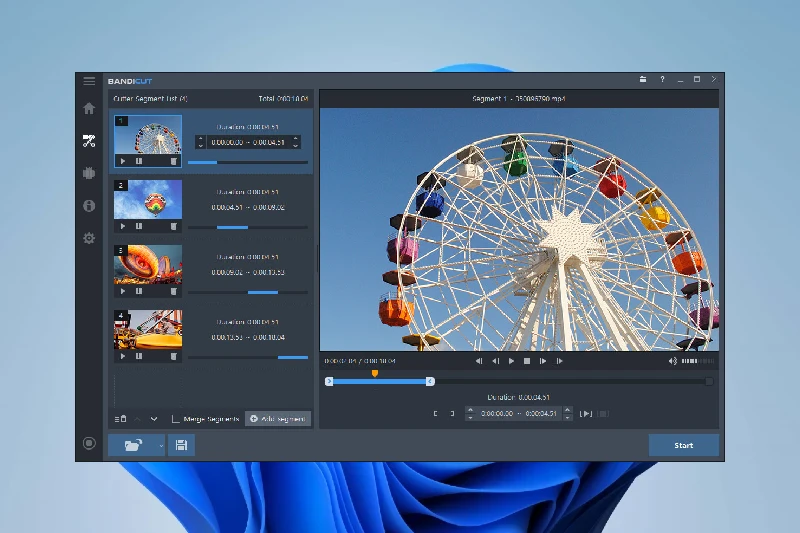Click the time range text in segment 4

click(248, 338)
